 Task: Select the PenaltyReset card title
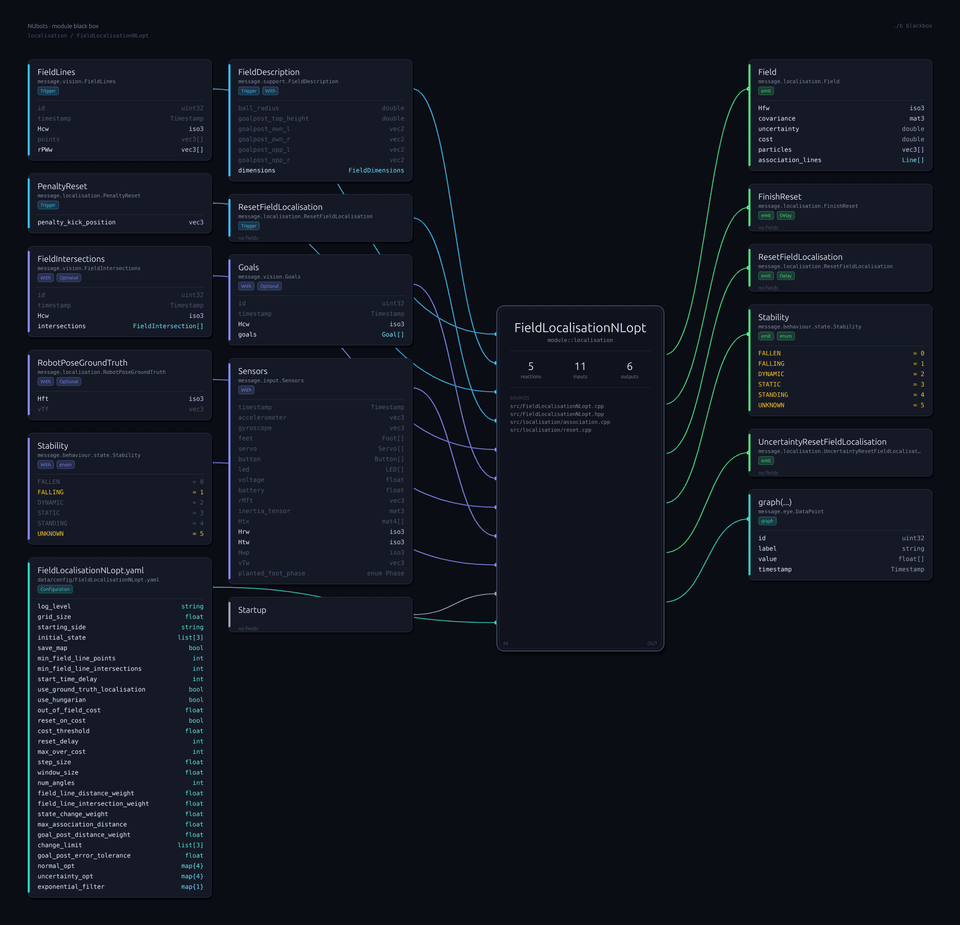[x=62, y=186]
